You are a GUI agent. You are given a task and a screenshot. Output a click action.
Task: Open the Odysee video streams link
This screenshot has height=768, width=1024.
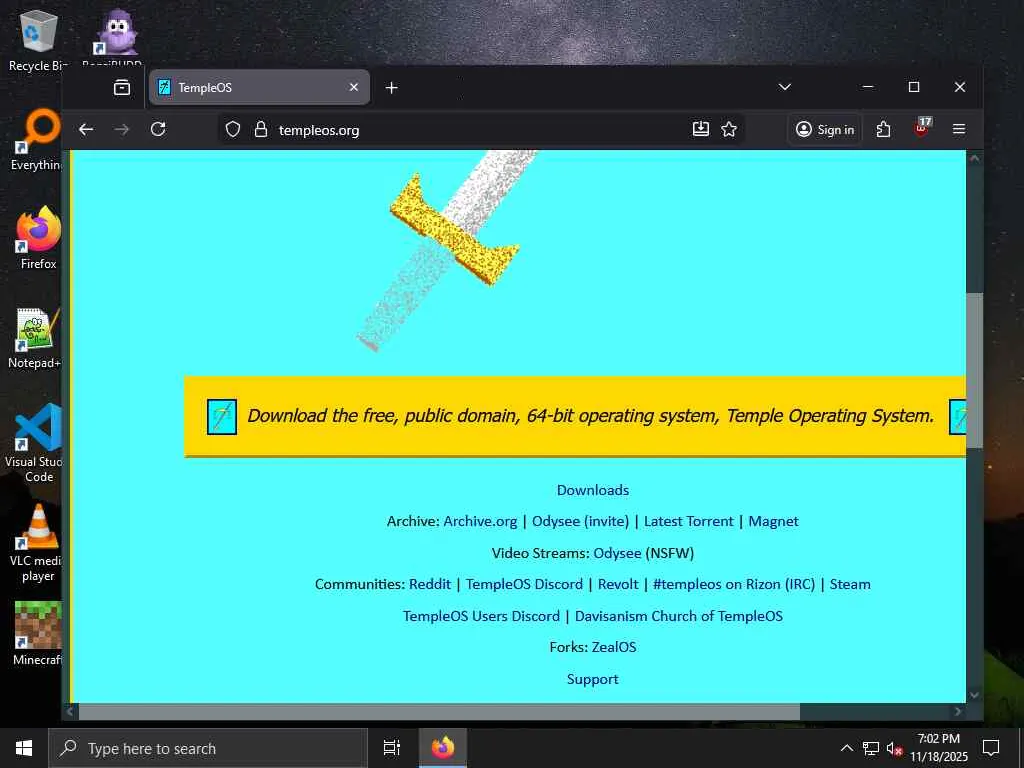tap(617, 552)
